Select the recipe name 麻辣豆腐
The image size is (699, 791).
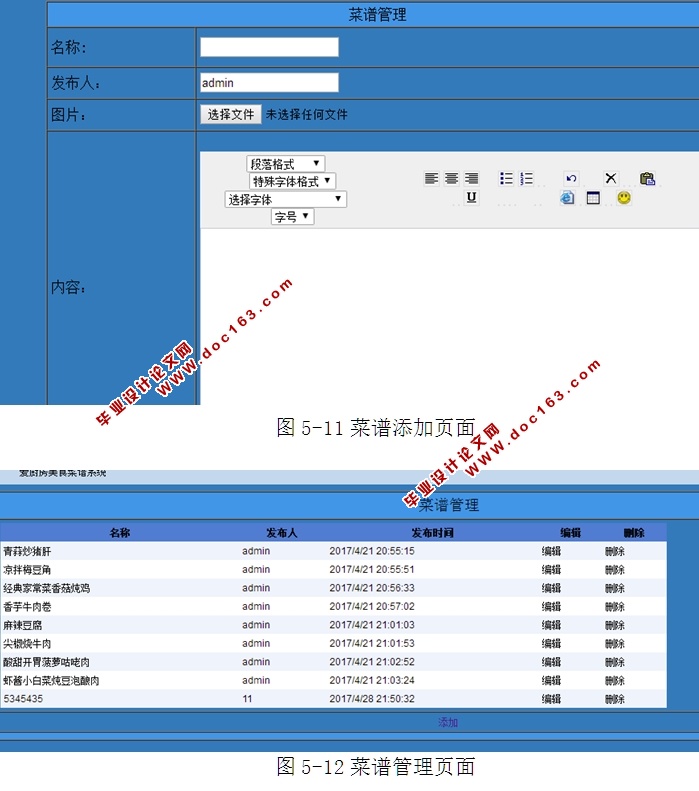(x=23, y=626)
